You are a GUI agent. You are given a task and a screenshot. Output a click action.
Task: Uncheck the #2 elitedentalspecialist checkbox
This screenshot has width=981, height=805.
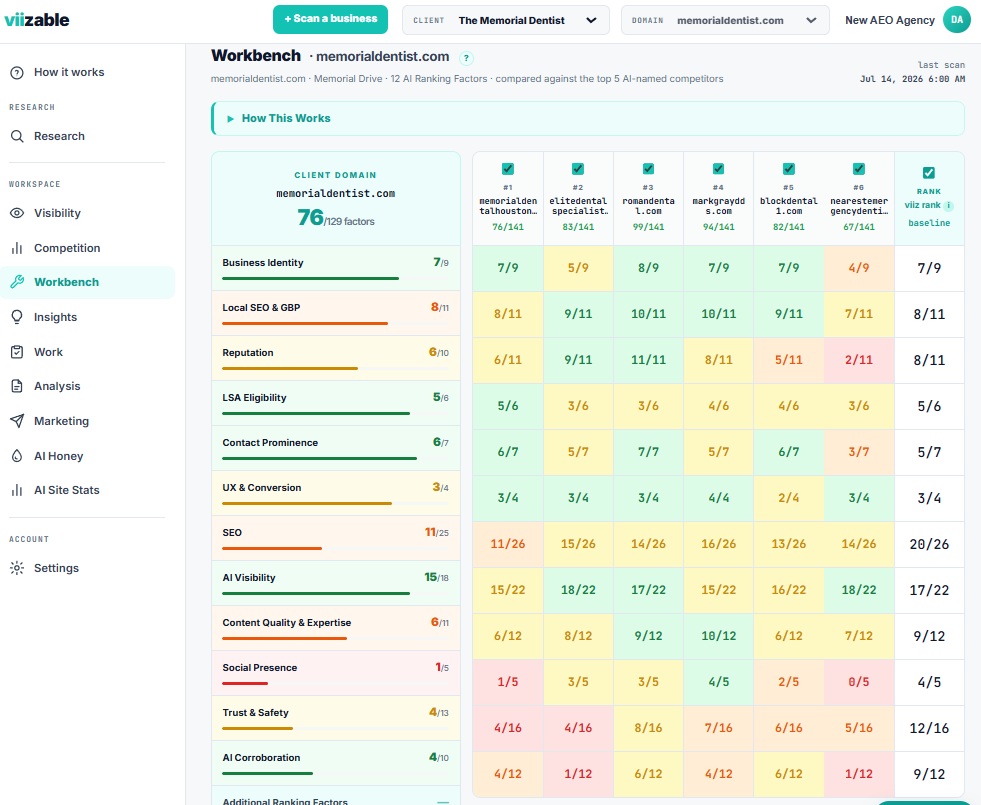click(x=578, y=169)
